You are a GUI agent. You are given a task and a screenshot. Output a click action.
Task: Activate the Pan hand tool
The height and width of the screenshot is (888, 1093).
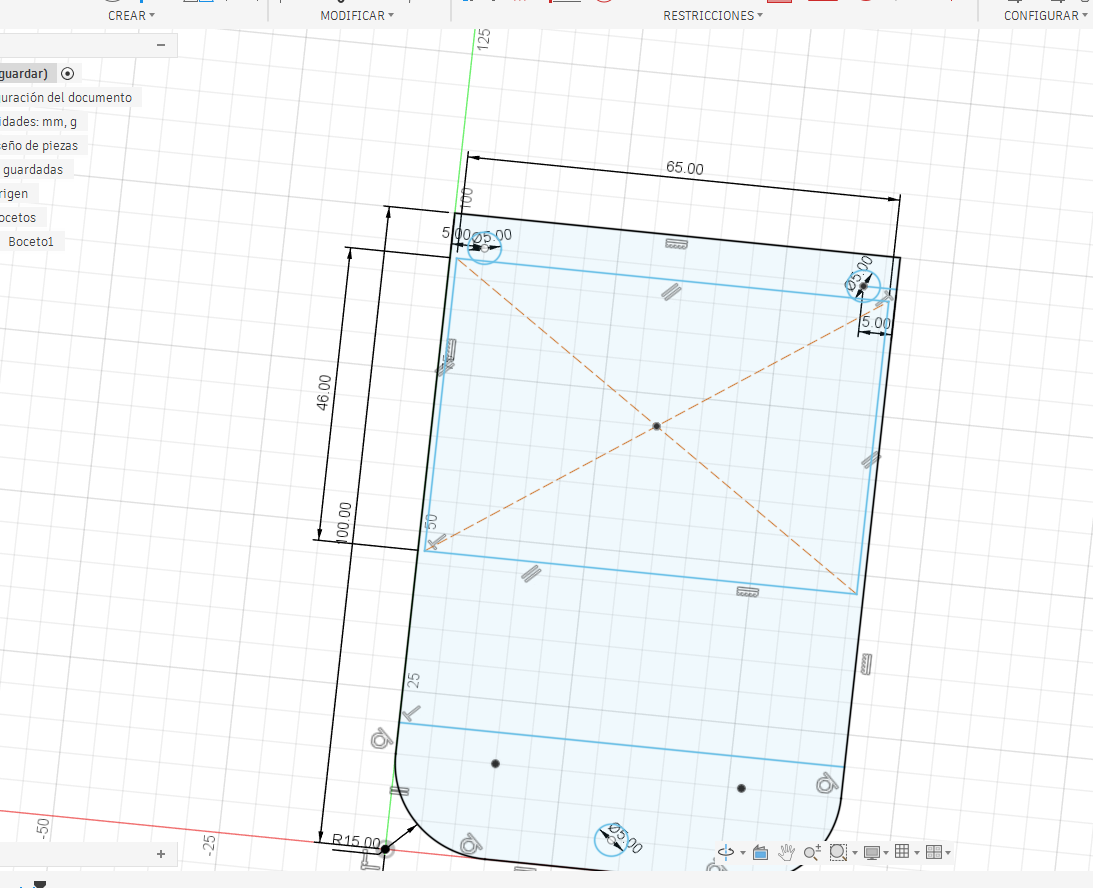[786, 852]
